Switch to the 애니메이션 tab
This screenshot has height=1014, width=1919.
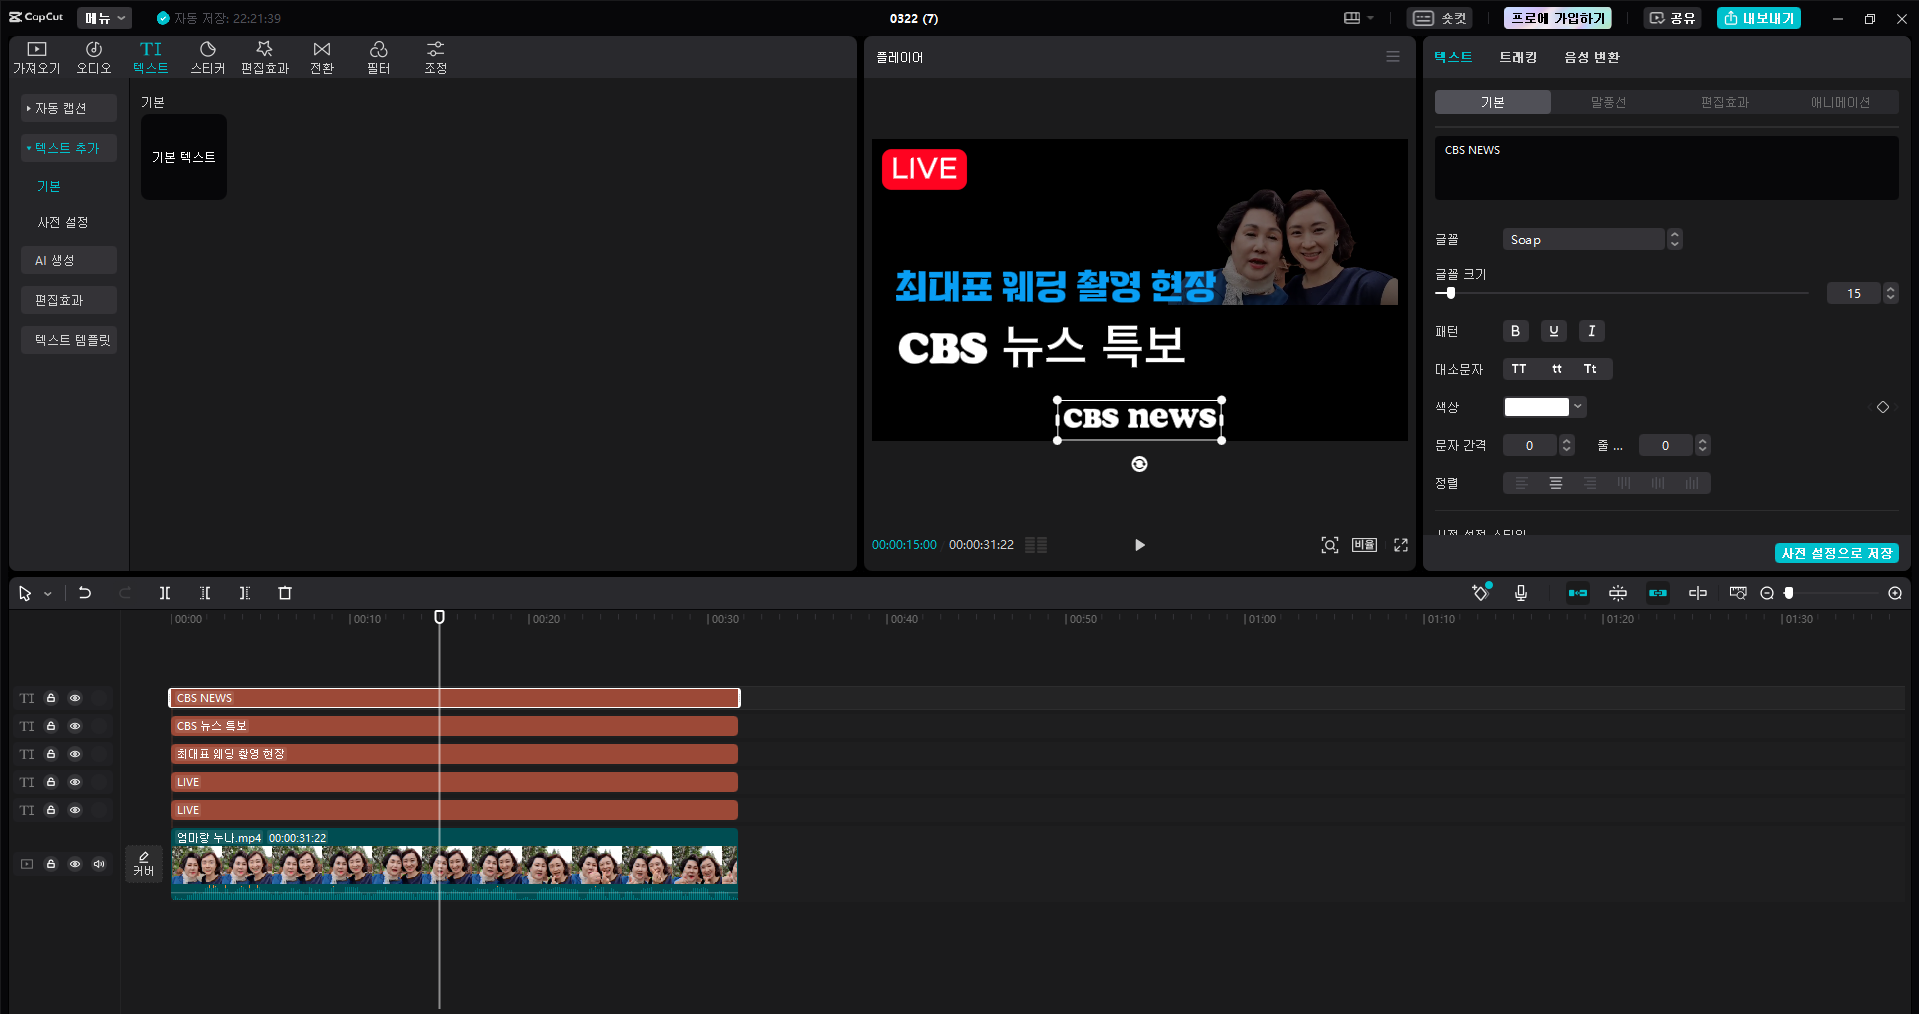(1840, 102)
